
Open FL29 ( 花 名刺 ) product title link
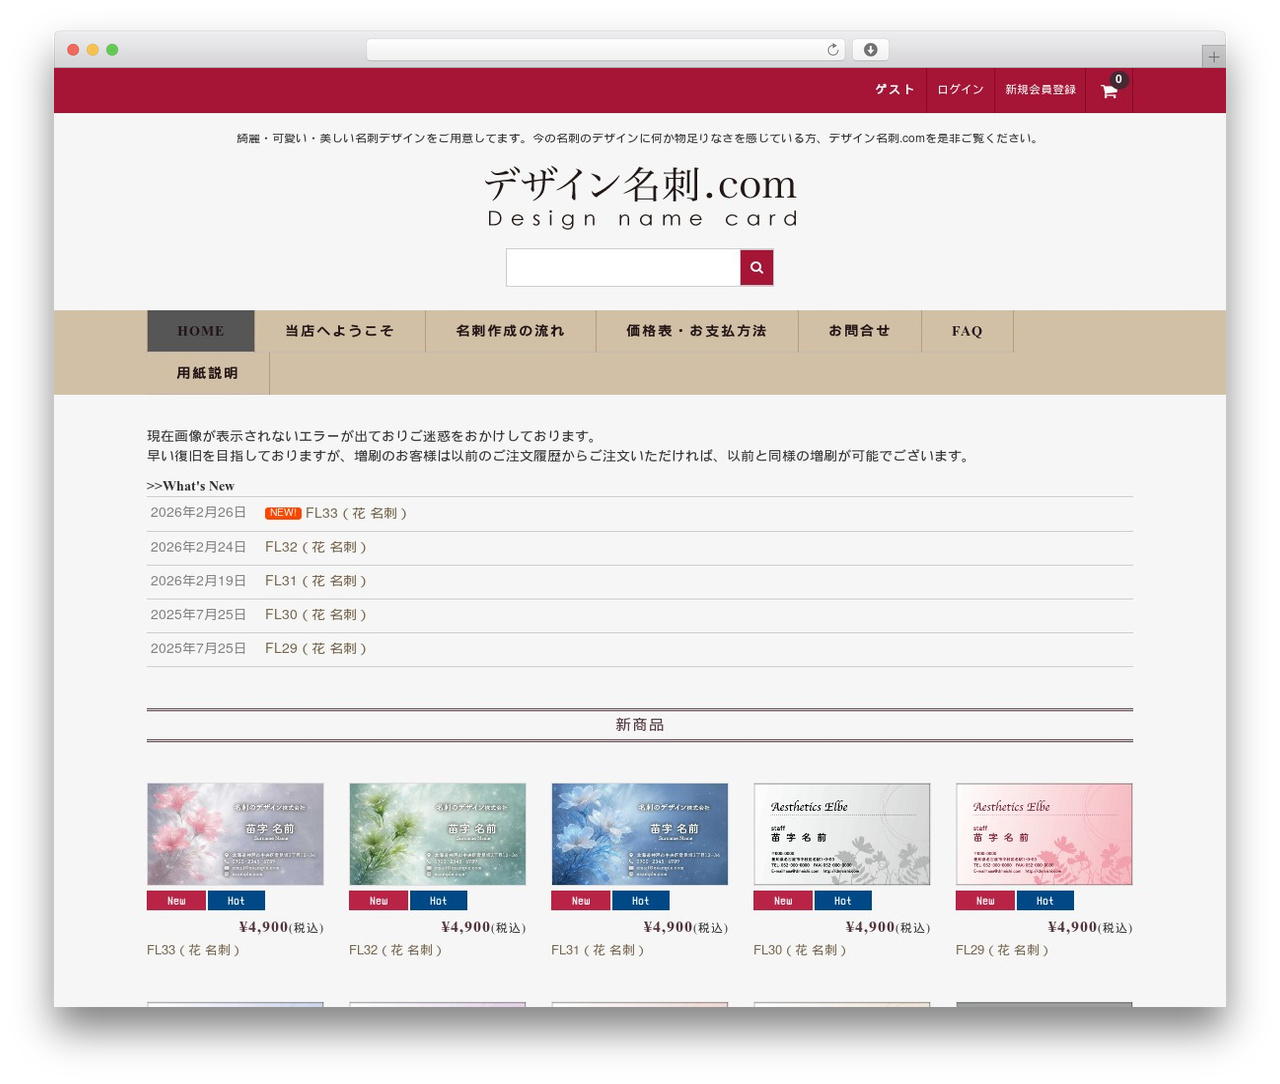tap(1002, 950)
